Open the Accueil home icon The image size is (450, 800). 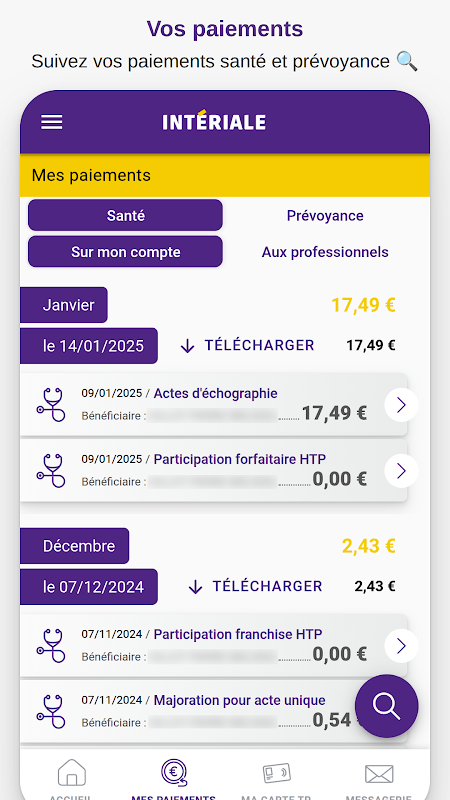[72, 772]
